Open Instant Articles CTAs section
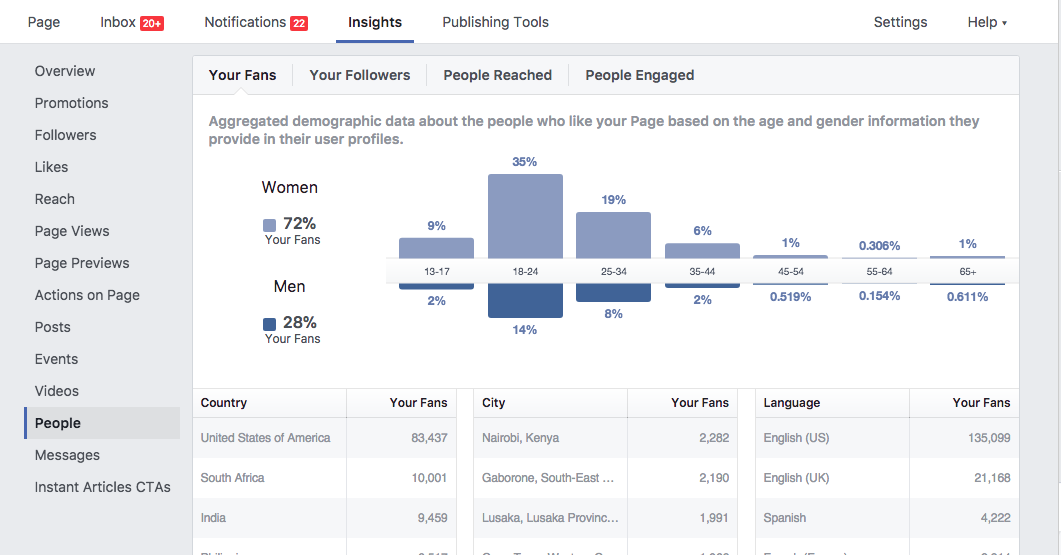Screen dimensions: 1061x555 click(102, 487)
